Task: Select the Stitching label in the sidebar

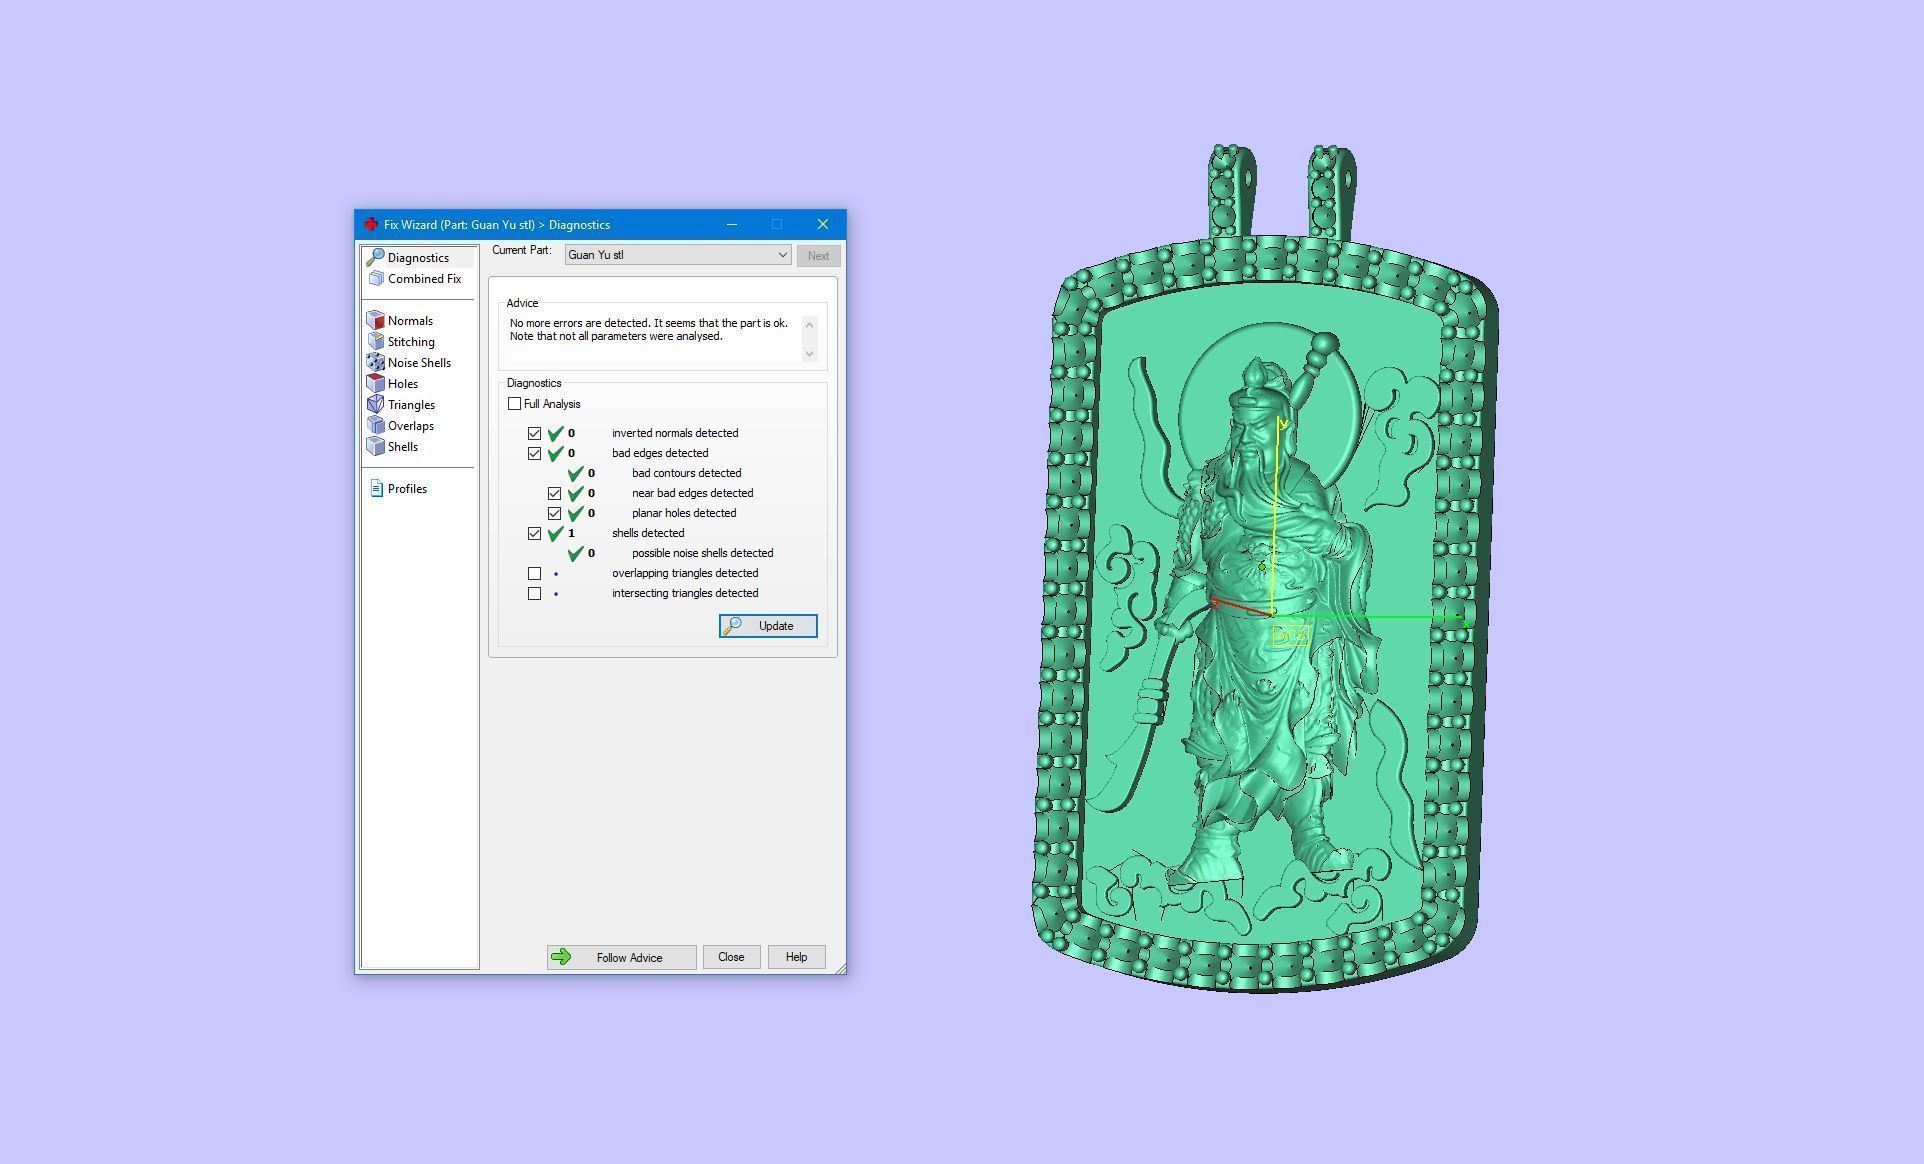Action: [x=411, y=342]
